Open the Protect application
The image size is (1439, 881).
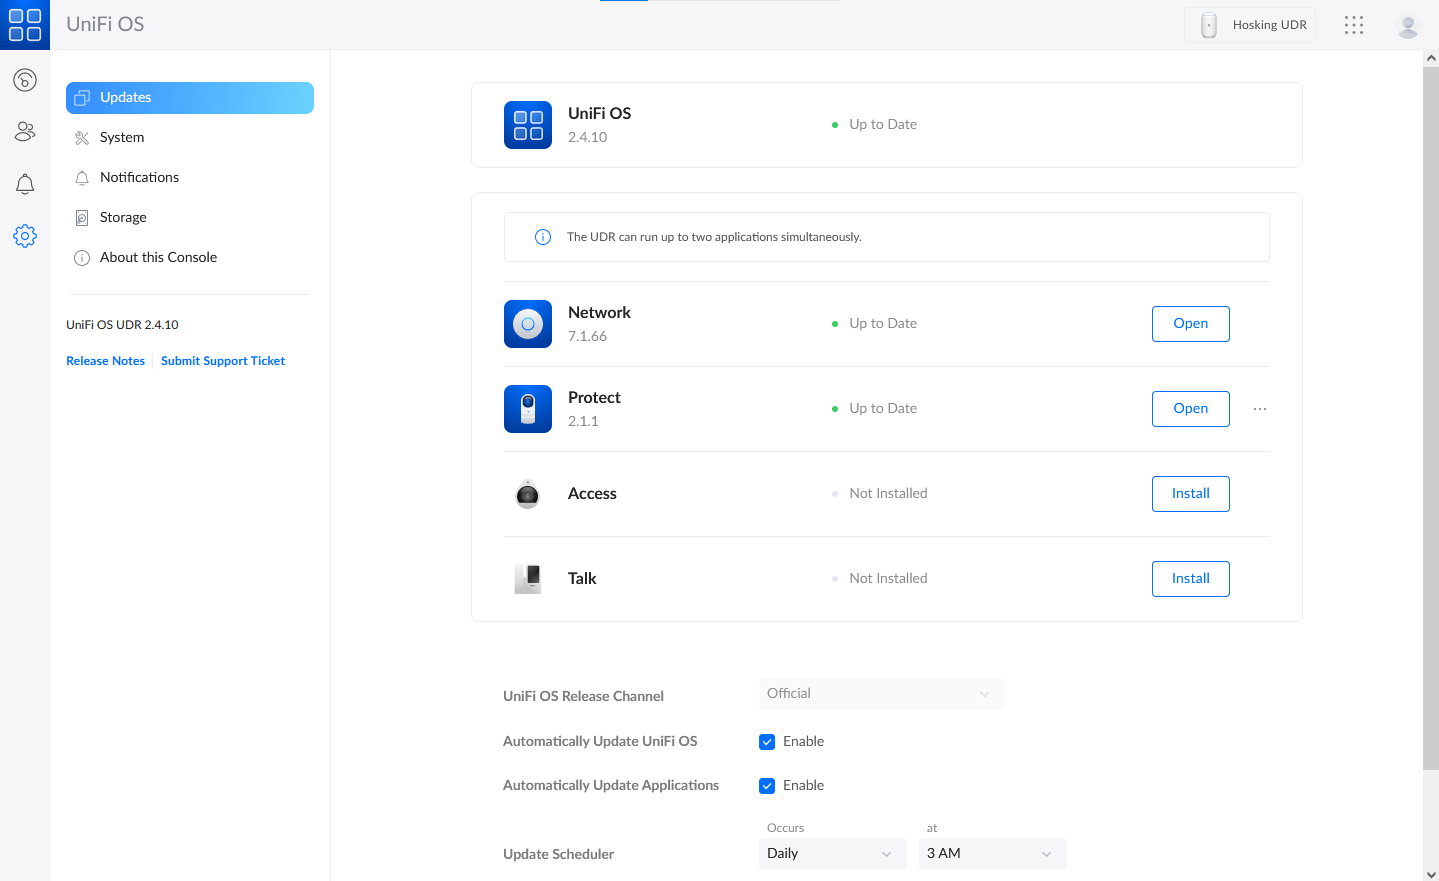coord(1190,409)
